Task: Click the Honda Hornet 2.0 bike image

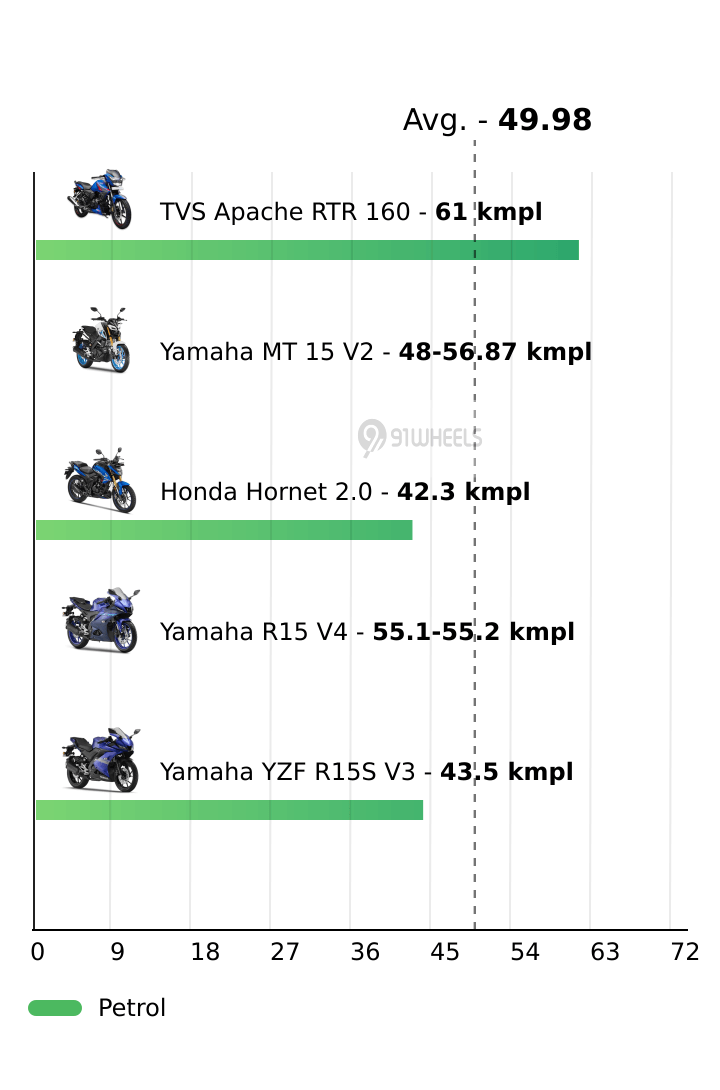Action: click(100, 481)
